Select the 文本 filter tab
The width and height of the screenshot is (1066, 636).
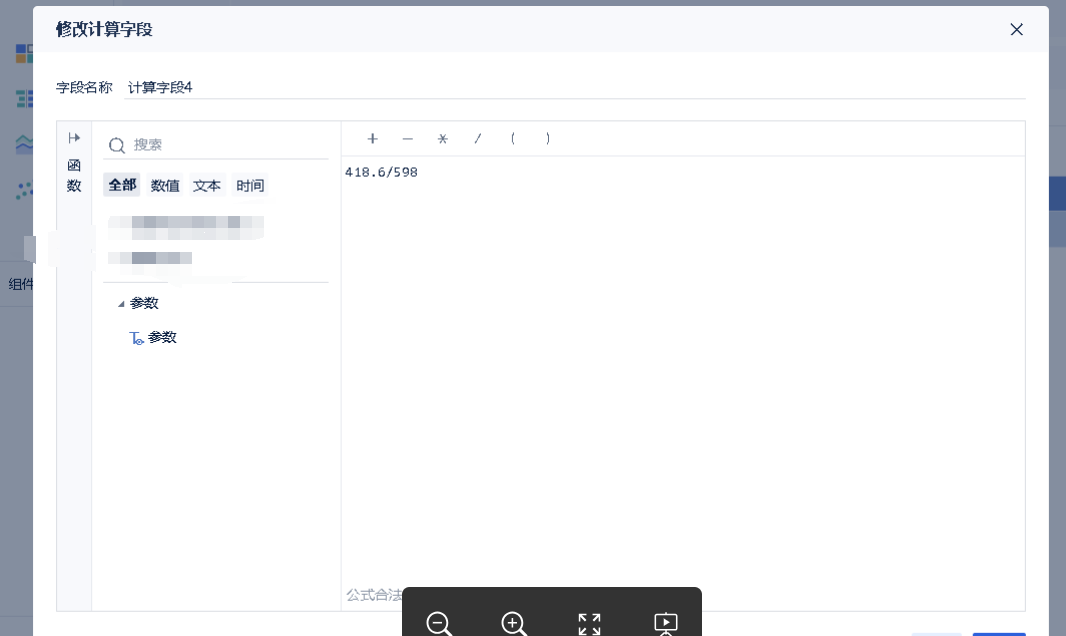tap(207, 186)
